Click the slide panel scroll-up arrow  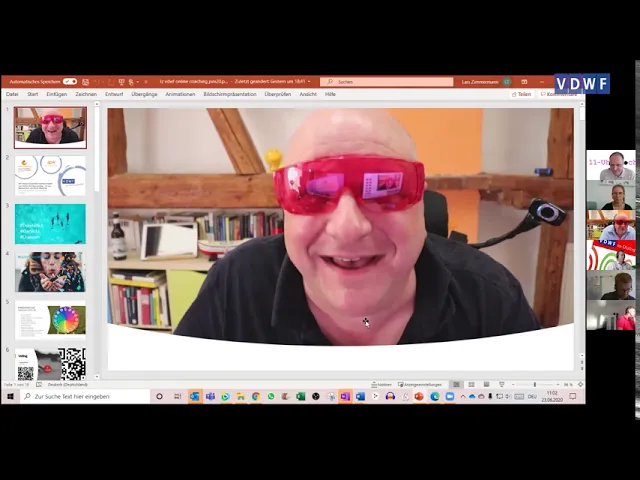(97, 104)
